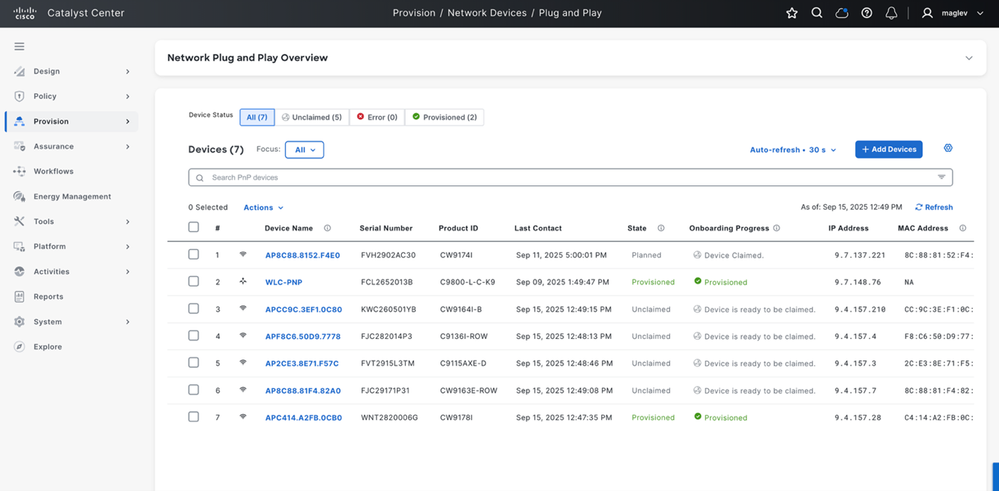
Task: Select the All (7) status tab
Action: (x=257, y=117)
